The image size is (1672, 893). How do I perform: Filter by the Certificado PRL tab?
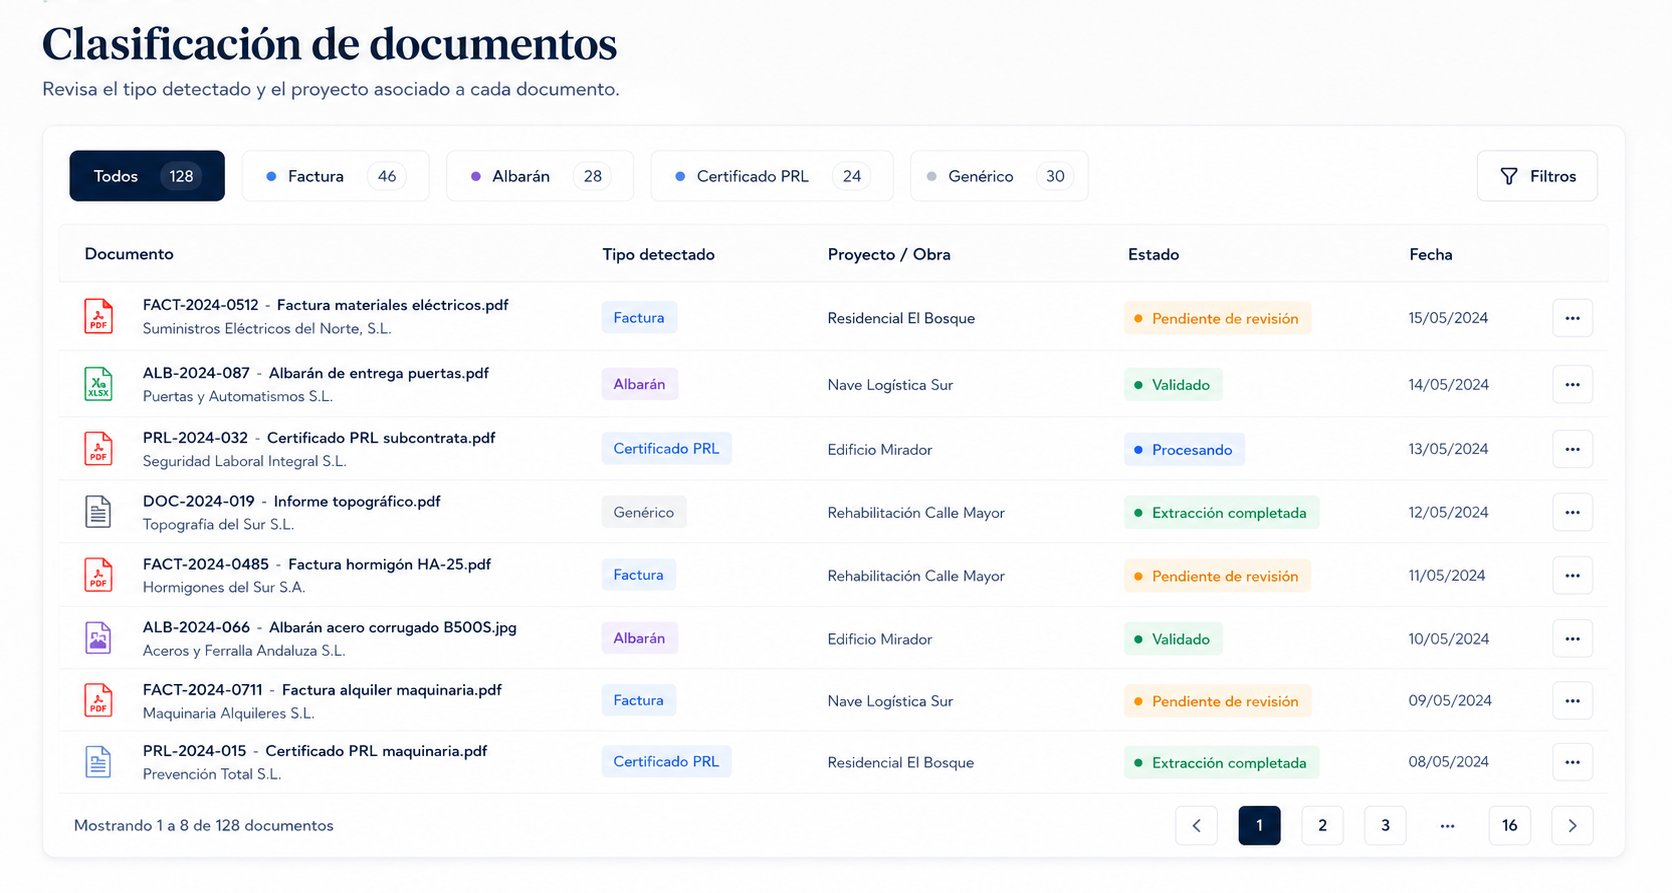click(772, 176)
